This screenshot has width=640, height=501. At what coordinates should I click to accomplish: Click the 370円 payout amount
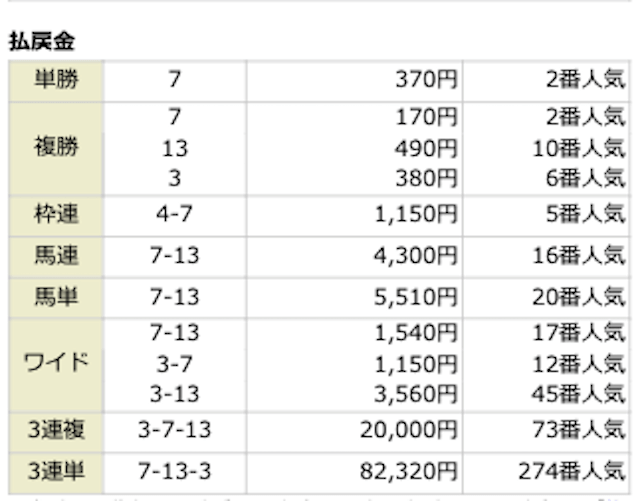(425, 81)
